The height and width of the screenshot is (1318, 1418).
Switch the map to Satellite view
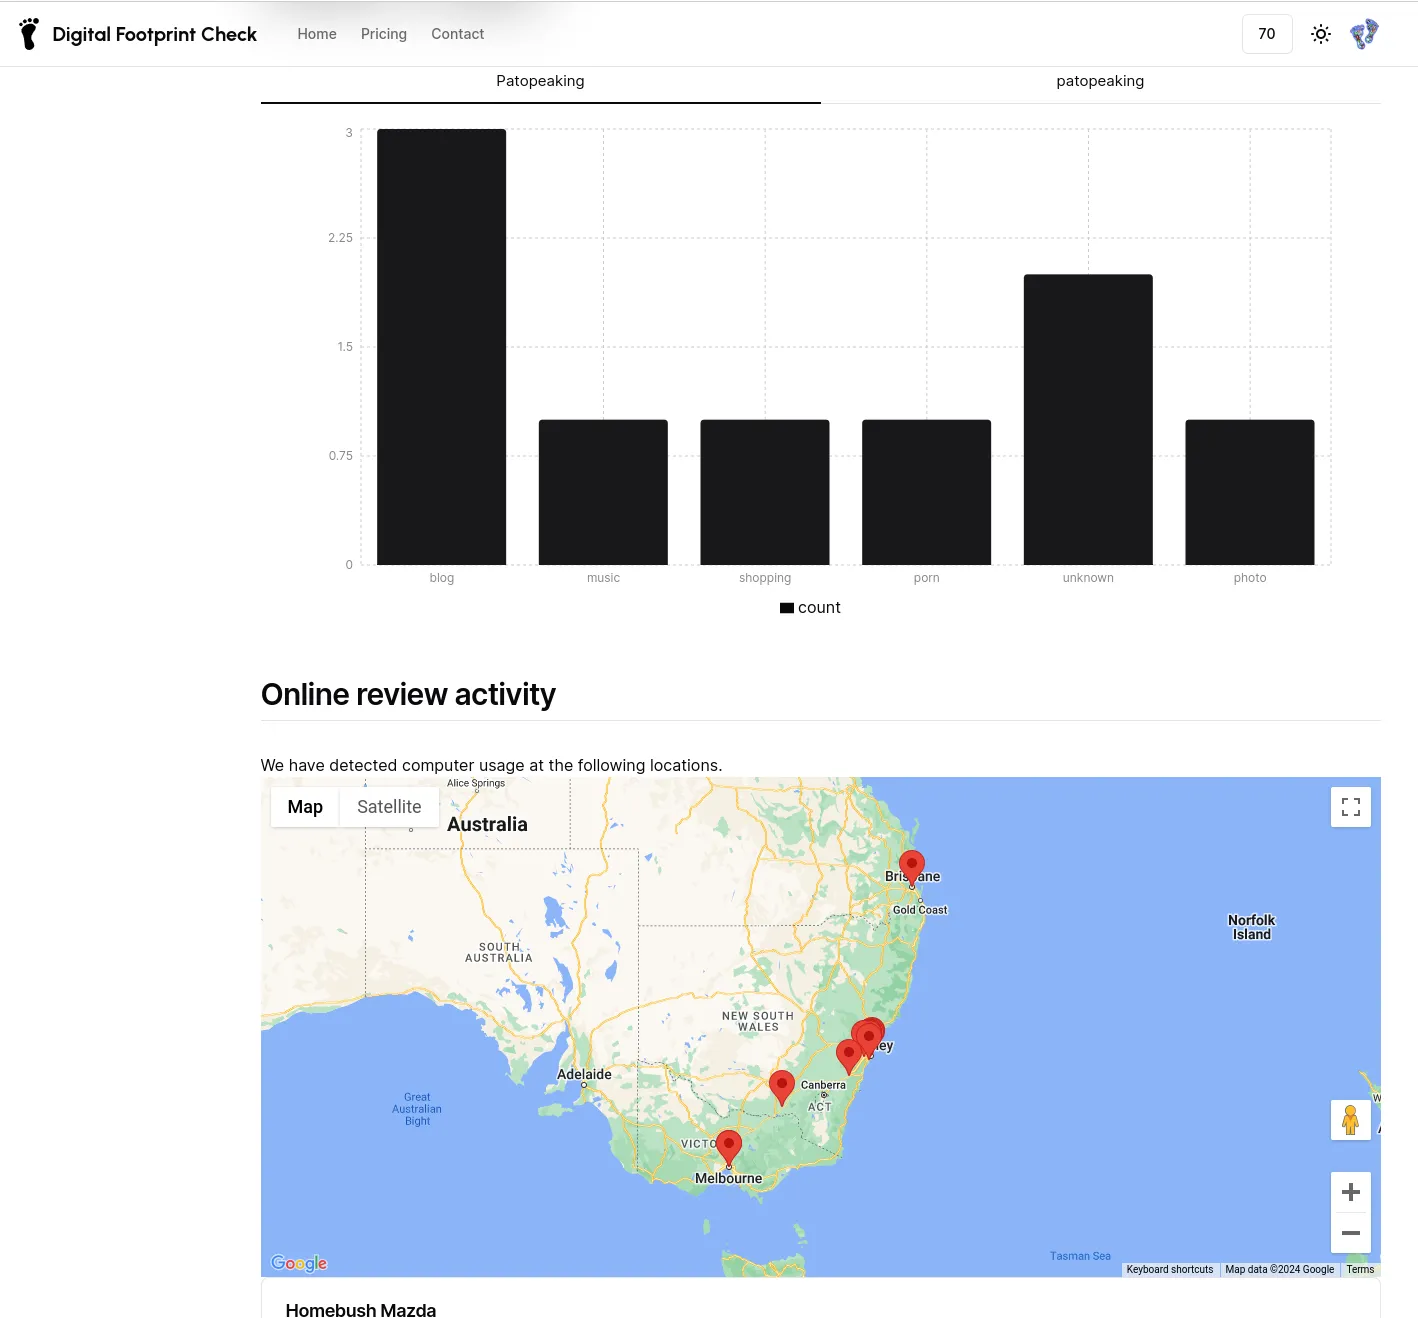[389, 806]
